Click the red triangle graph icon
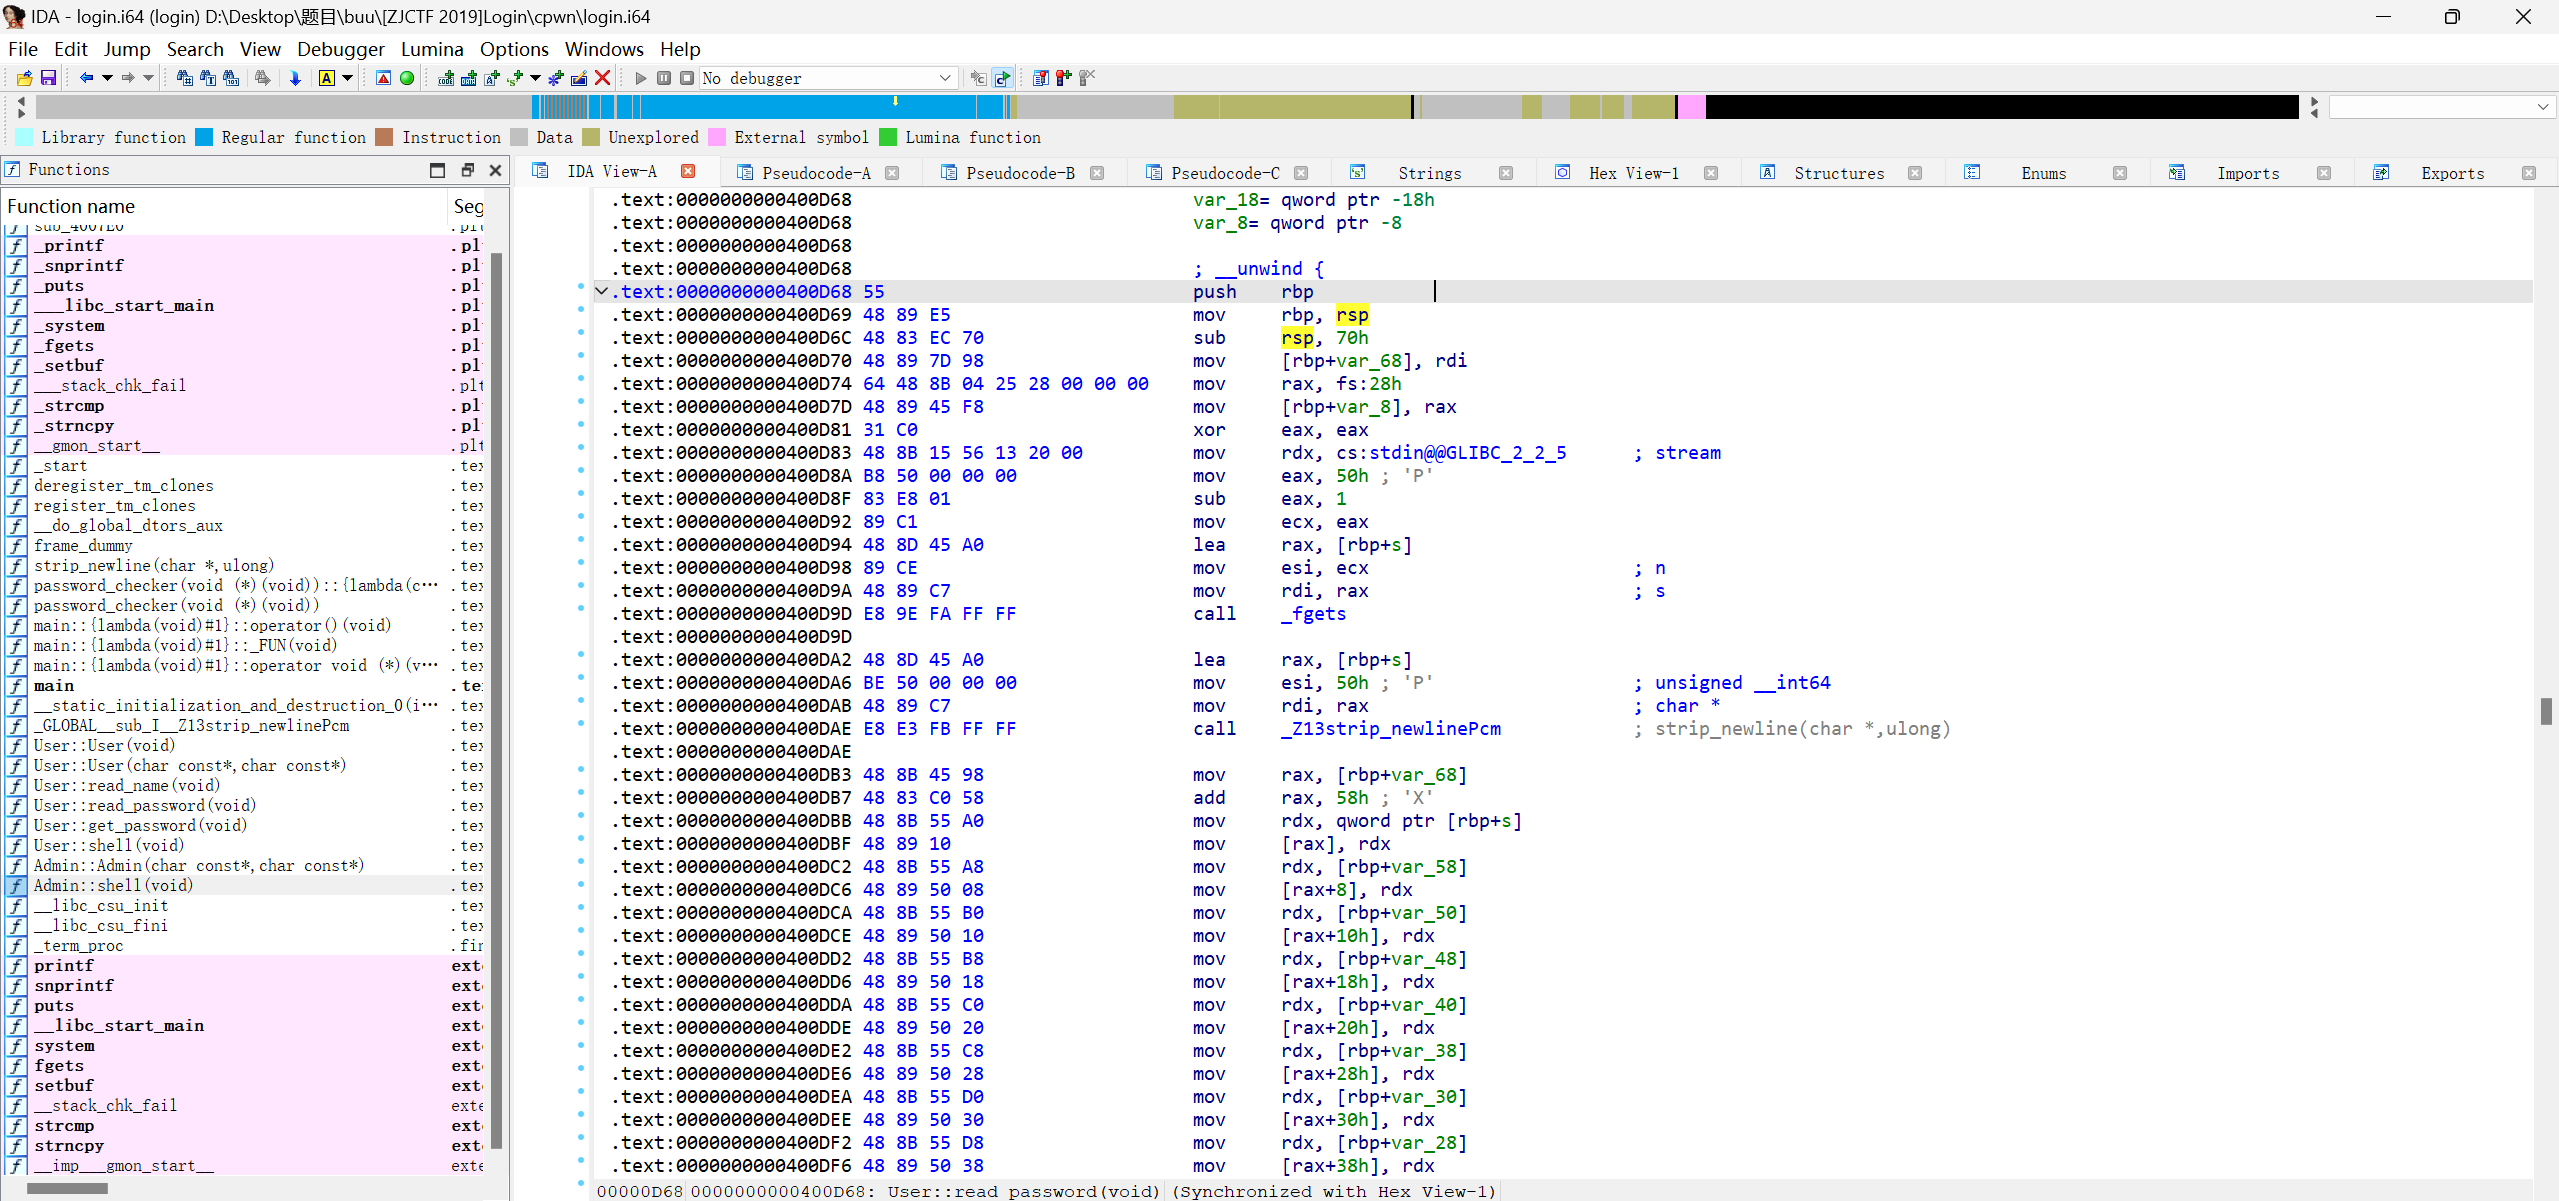The width and height of the screenshot is (2559, 1201). click(383, 78)
